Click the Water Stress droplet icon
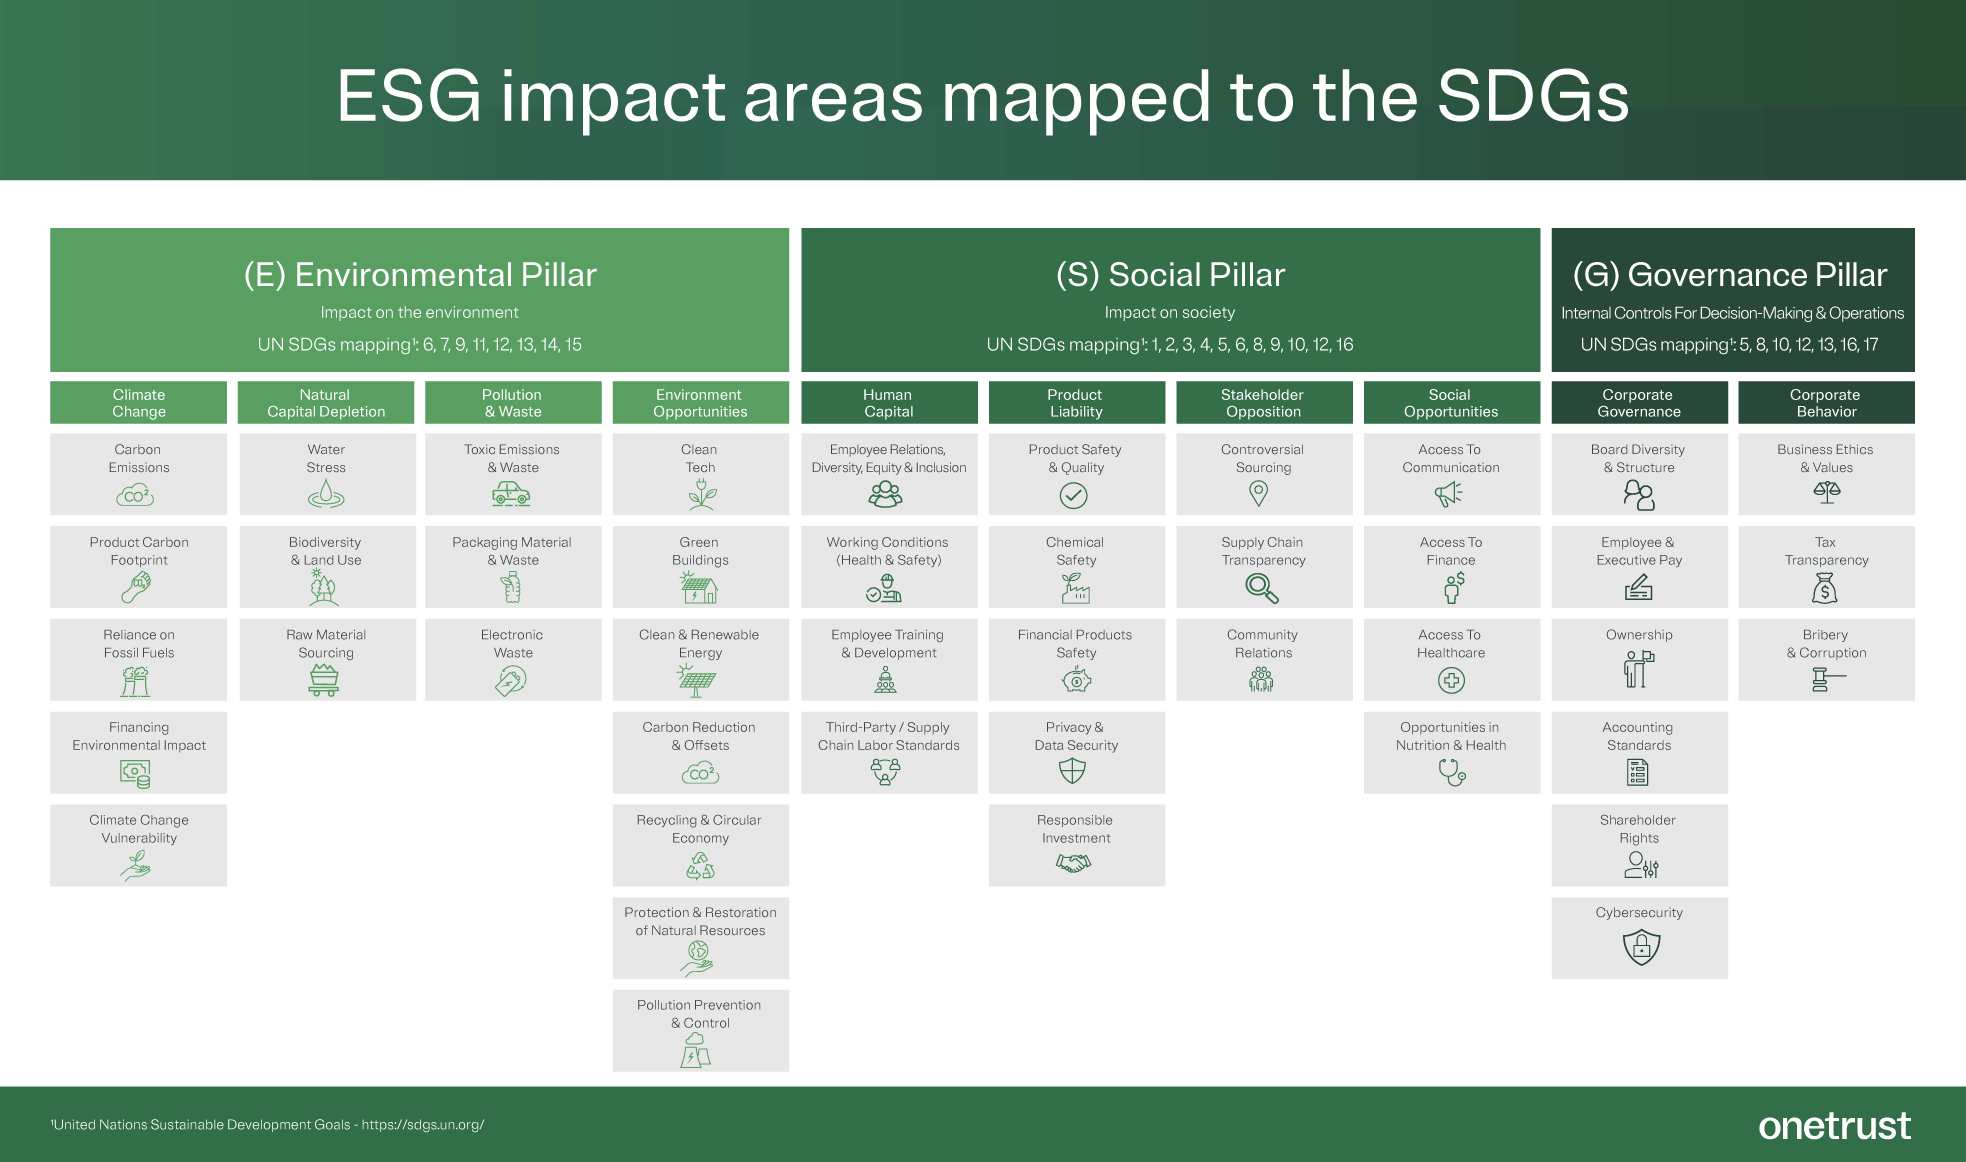This screenshot has height=1162, width=1966. coord(326,494)
